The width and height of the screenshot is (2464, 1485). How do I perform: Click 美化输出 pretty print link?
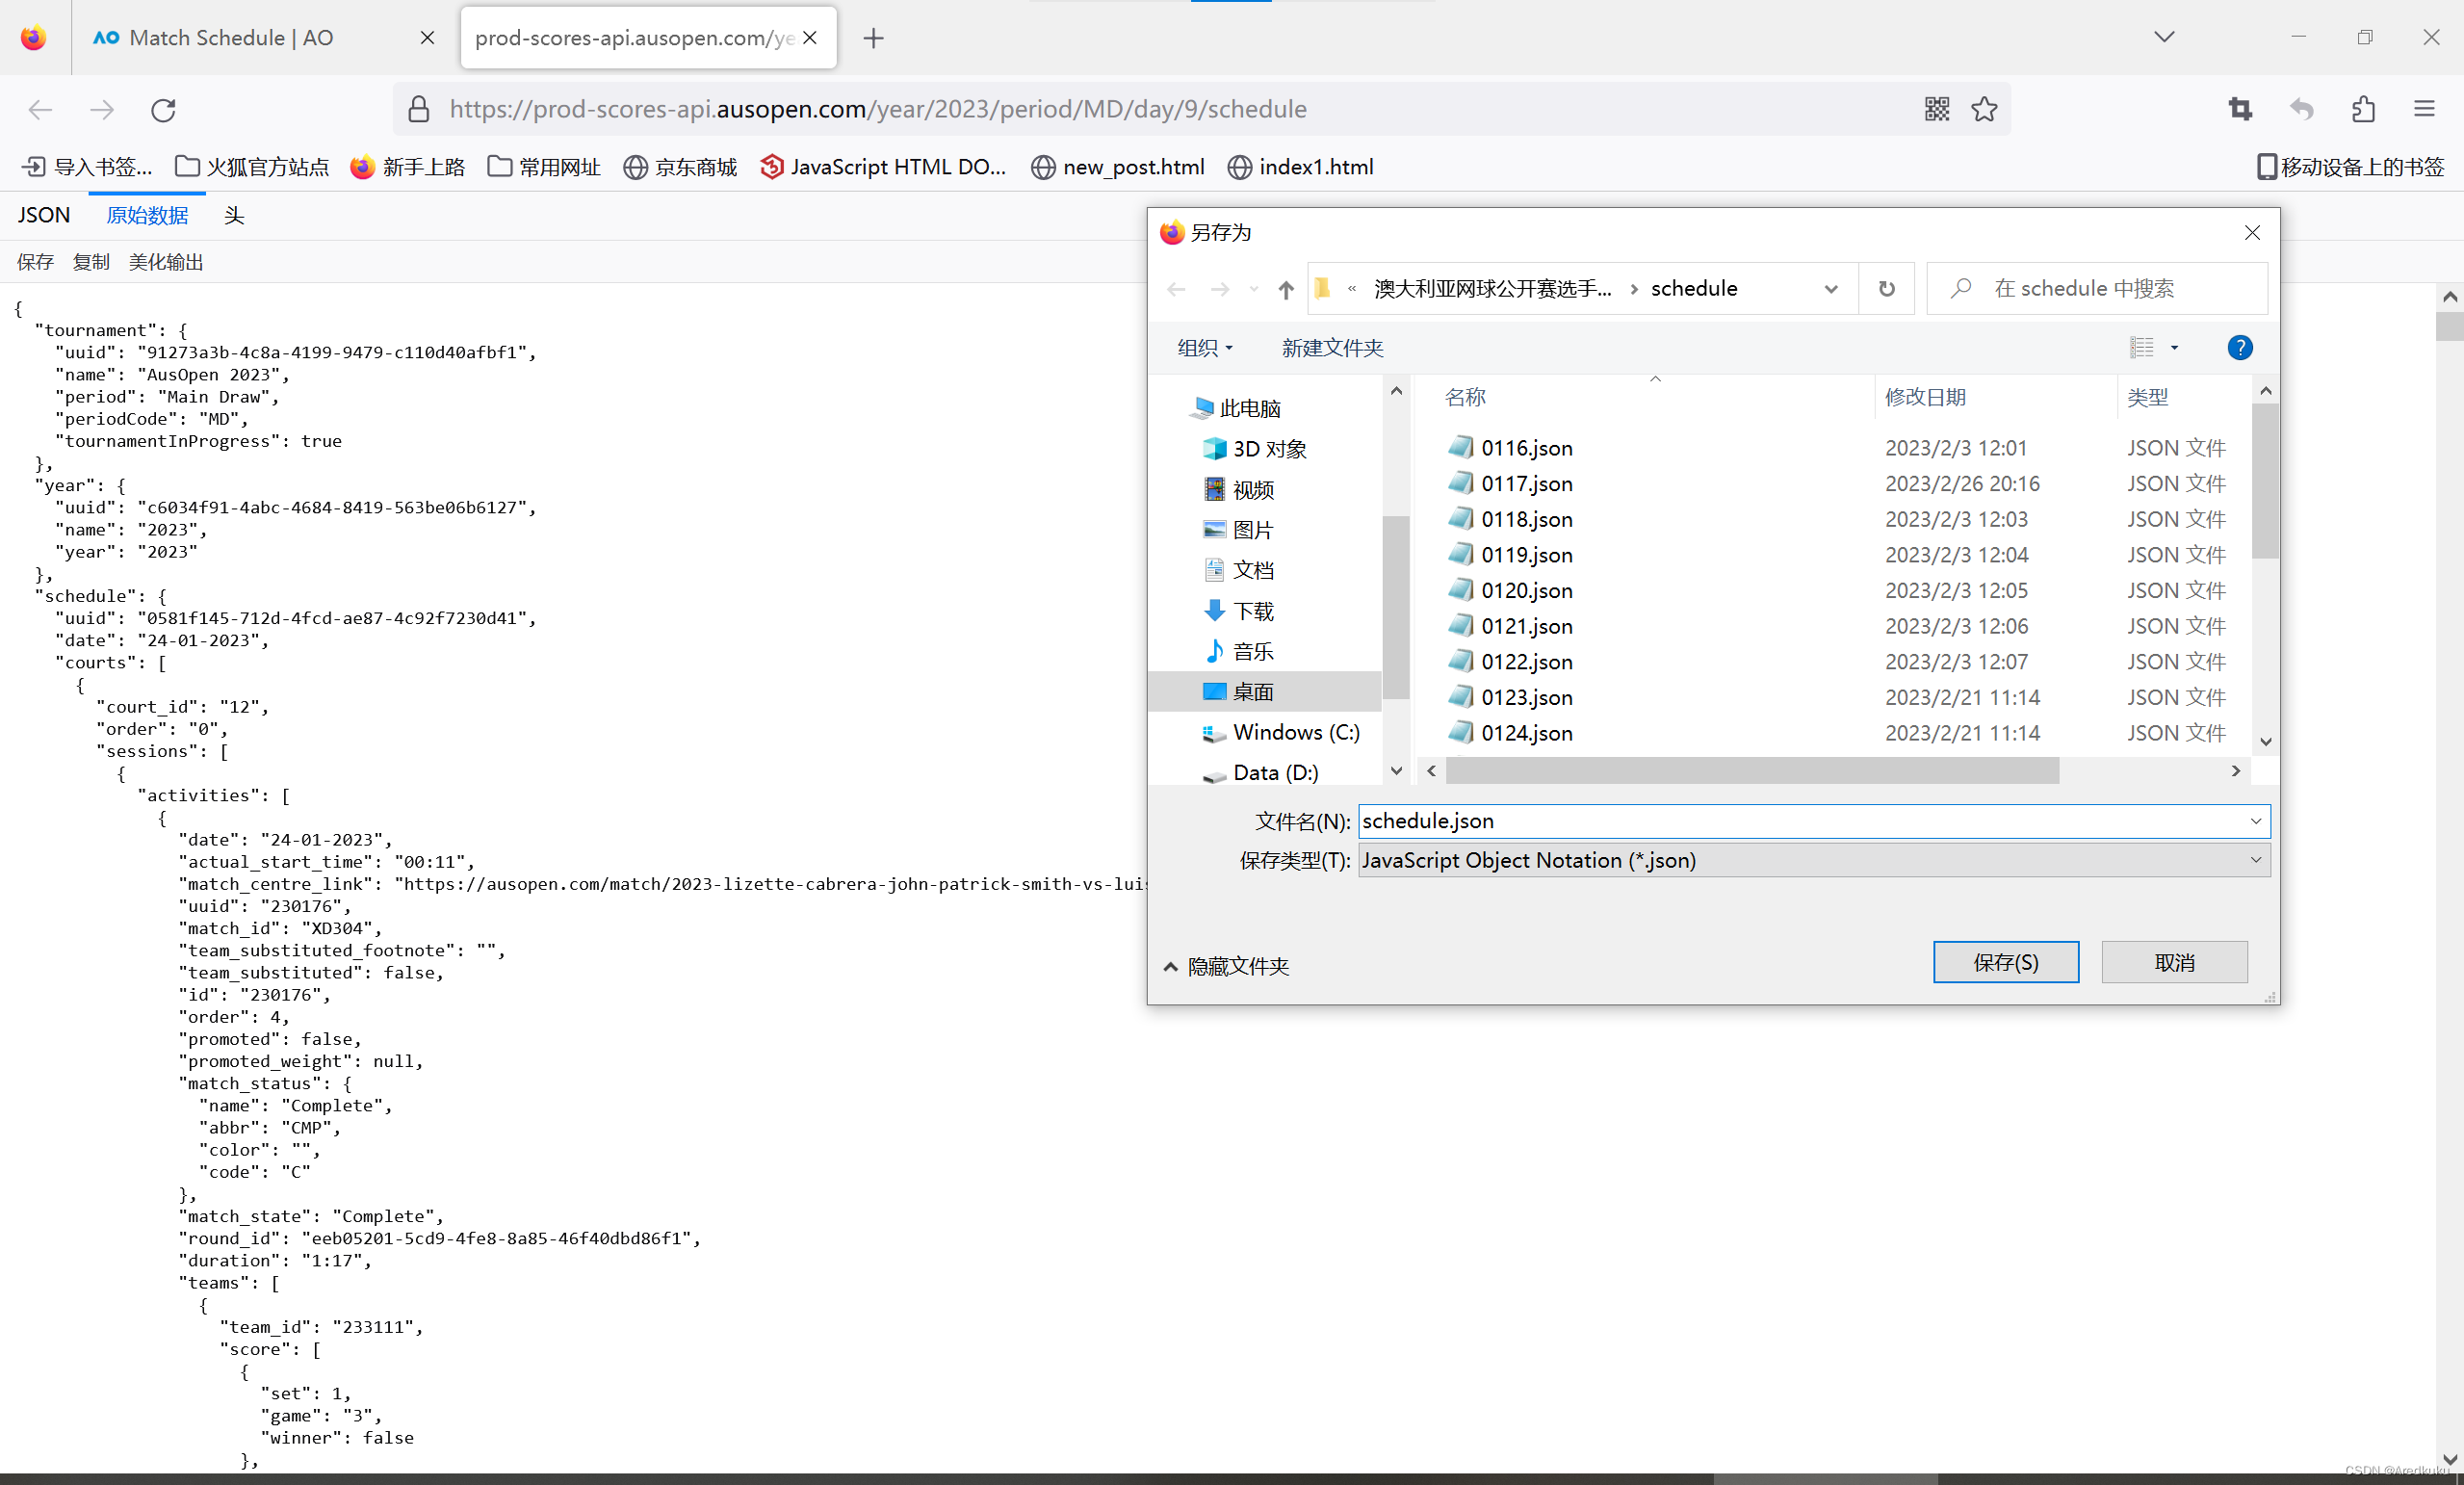click(165, 262)
